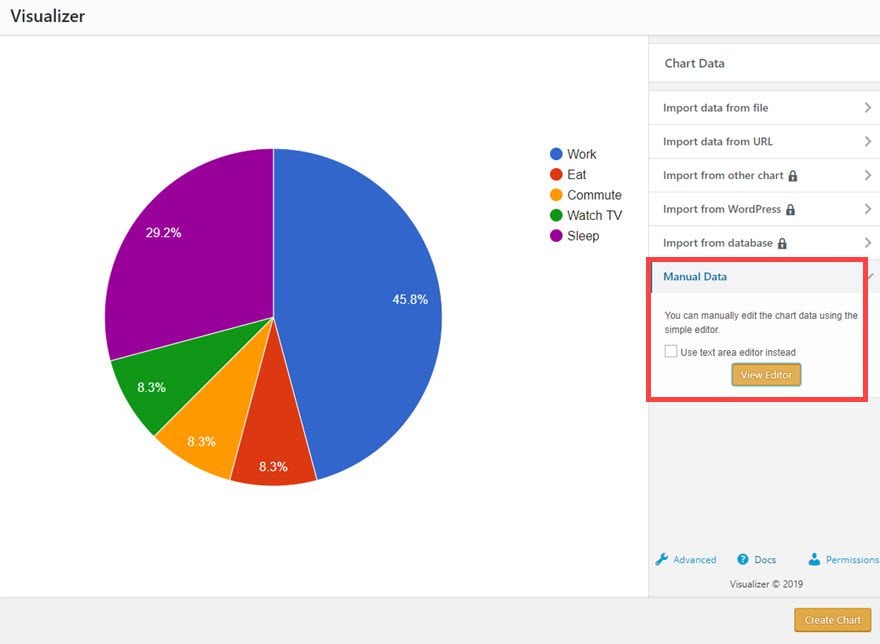Click the Create Chart button
Screen dimensions: 880x644
click(x=832, y=620)
